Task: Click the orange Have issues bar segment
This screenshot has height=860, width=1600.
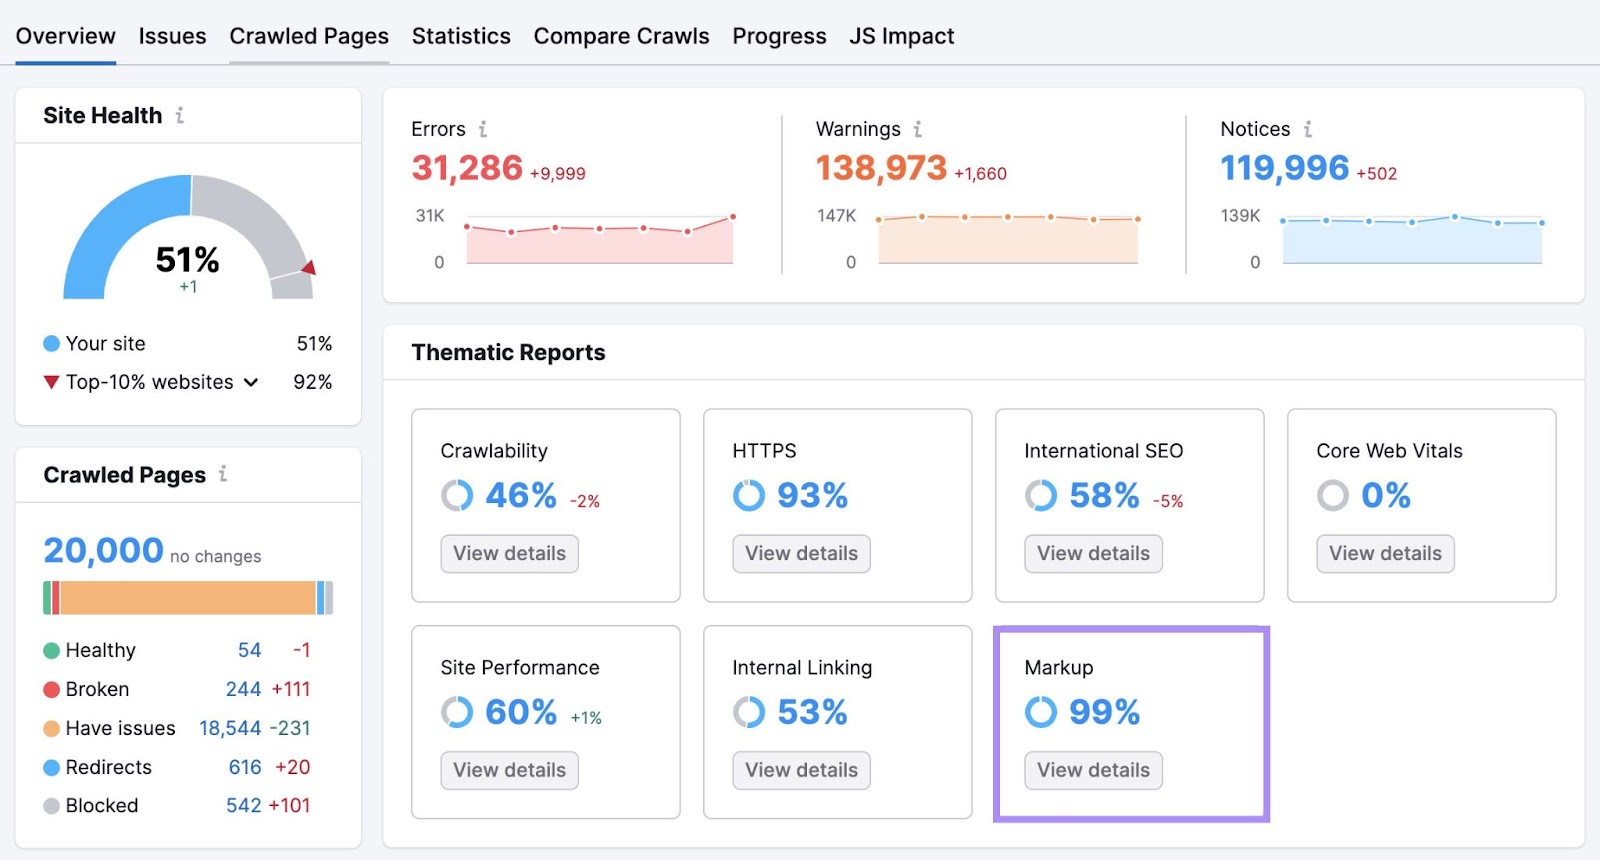Action: (188, 598)
